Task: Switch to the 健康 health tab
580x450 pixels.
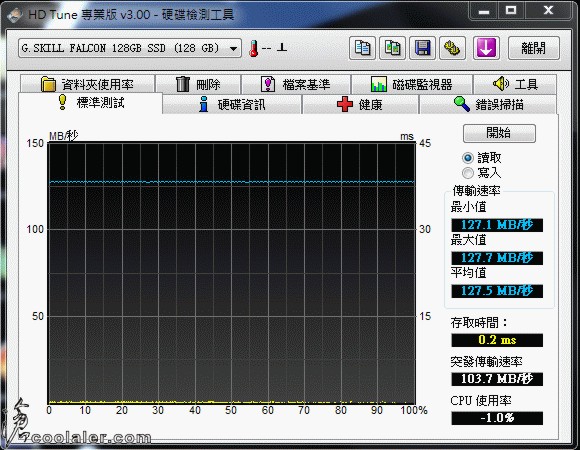Action: click(x=360, y=104)
